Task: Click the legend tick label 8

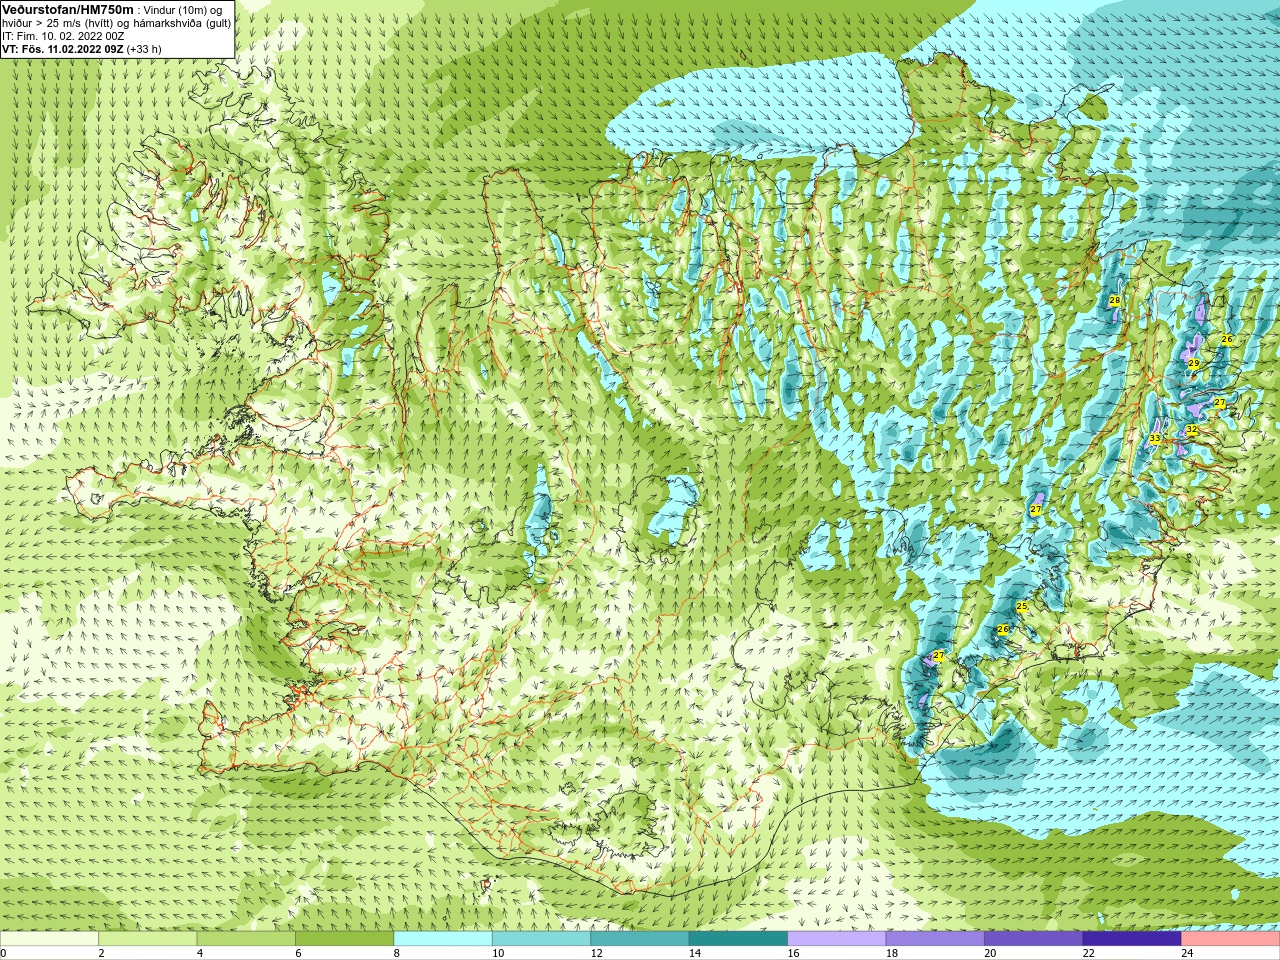Action: pyautogui.click(x=397, y=954)
